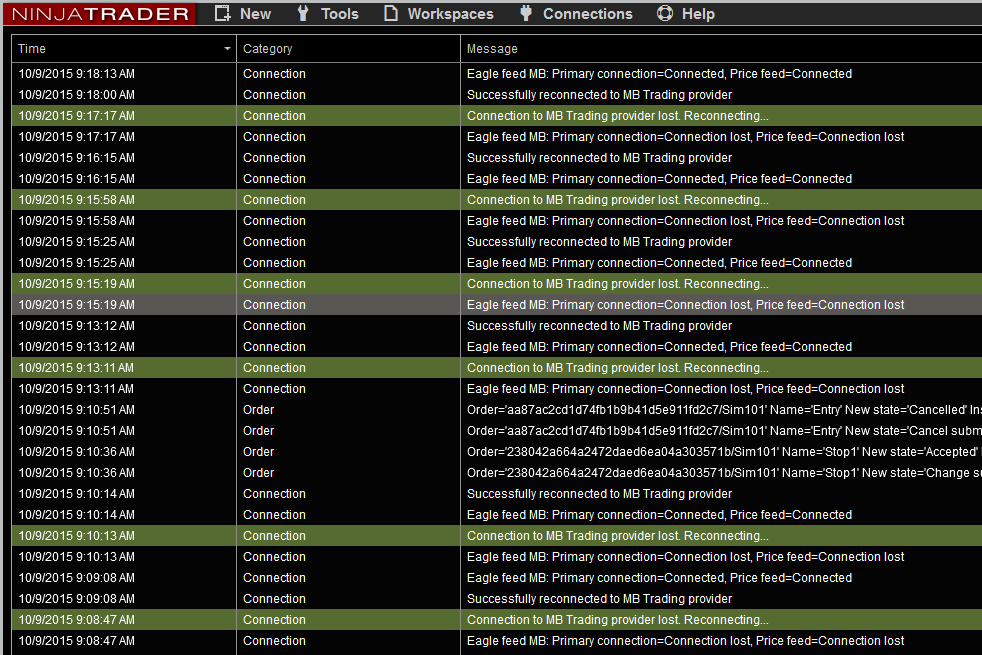Select the green 9:08:47 AM Reconnecting row
Viewport: 982px width, 655px height.
coord(497,620)
